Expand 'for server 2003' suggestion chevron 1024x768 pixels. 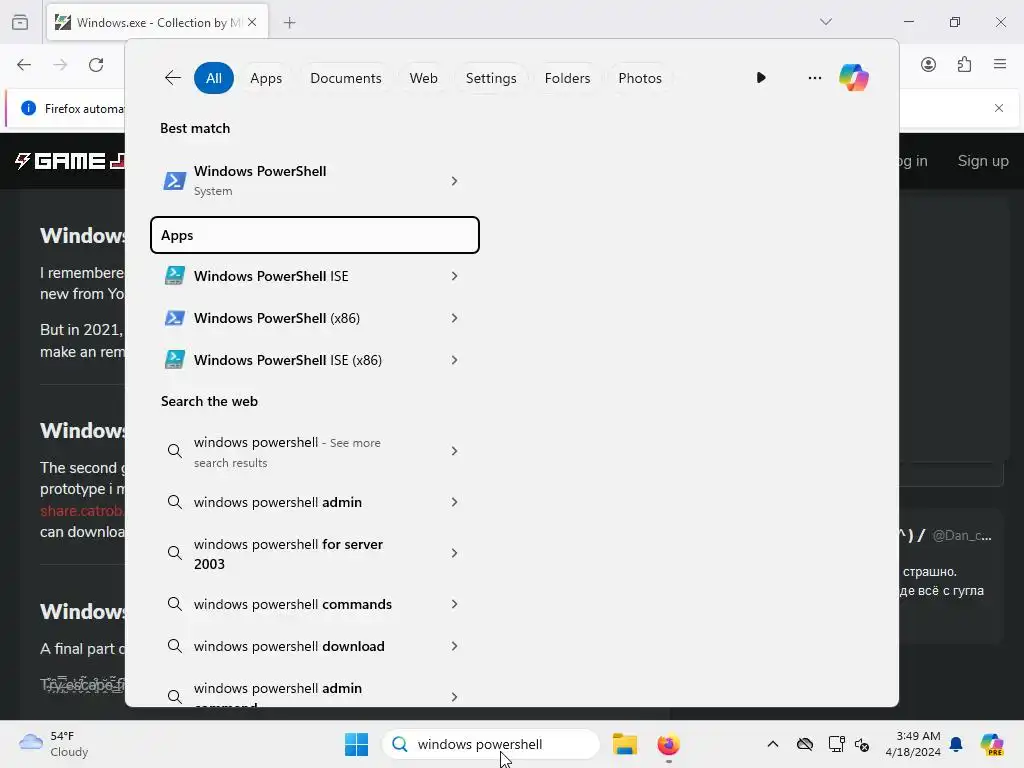pos(454,553)
